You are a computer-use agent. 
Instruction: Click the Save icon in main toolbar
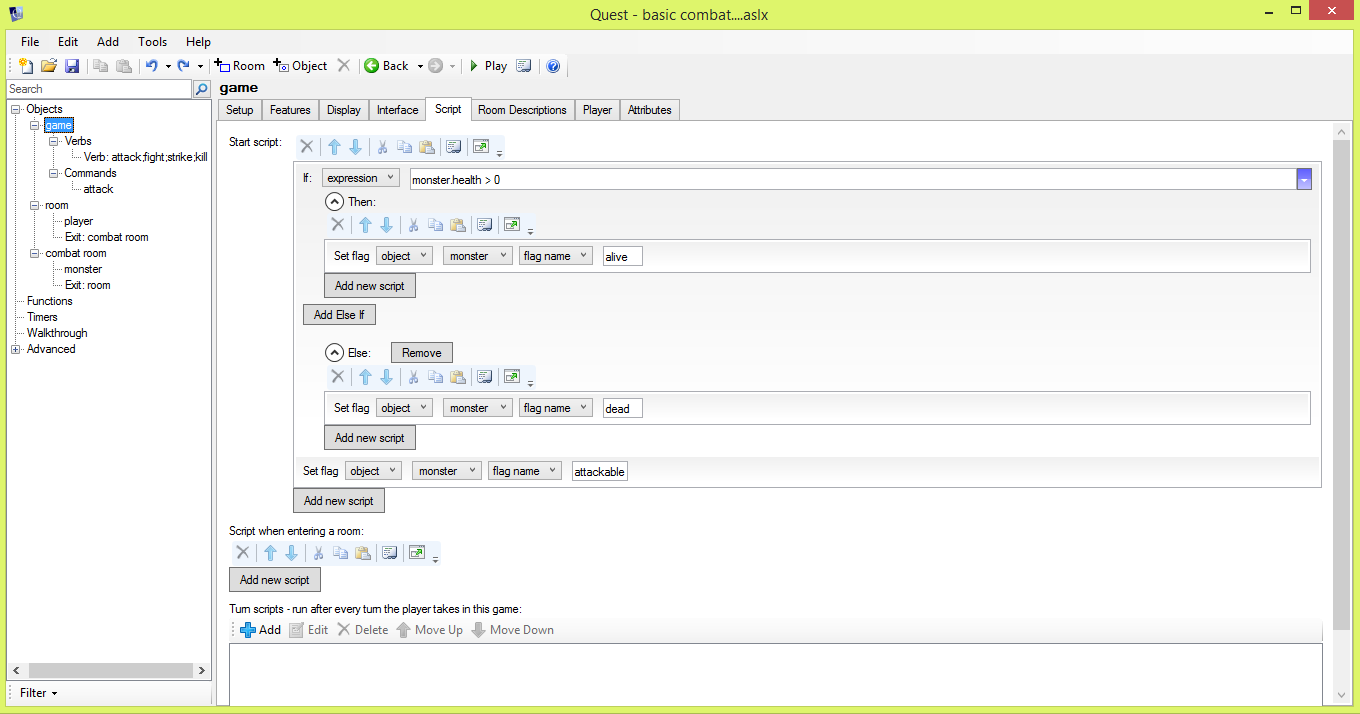click(72, 66)
